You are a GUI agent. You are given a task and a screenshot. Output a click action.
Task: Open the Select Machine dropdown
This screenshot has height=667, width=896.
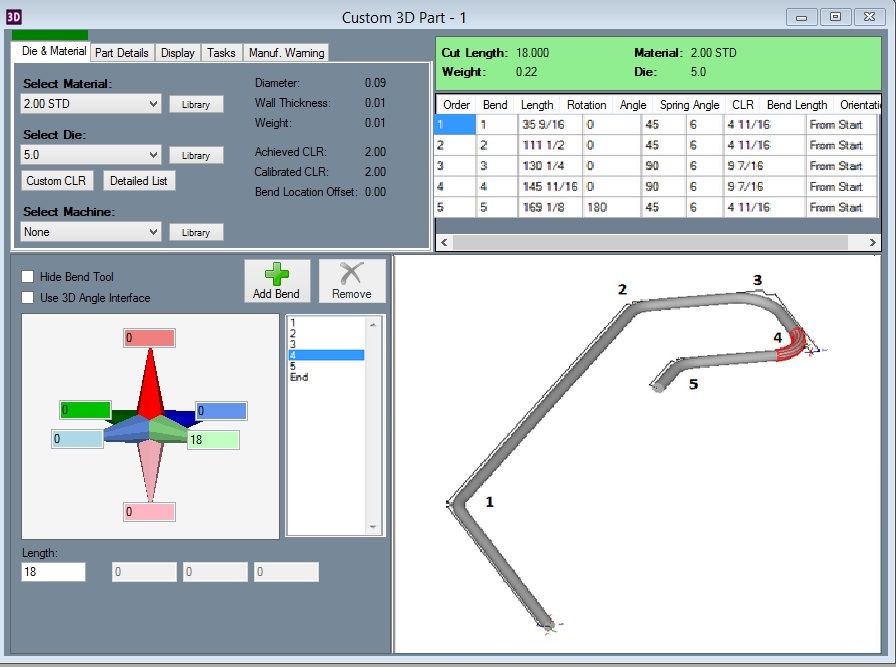point(91,232)
